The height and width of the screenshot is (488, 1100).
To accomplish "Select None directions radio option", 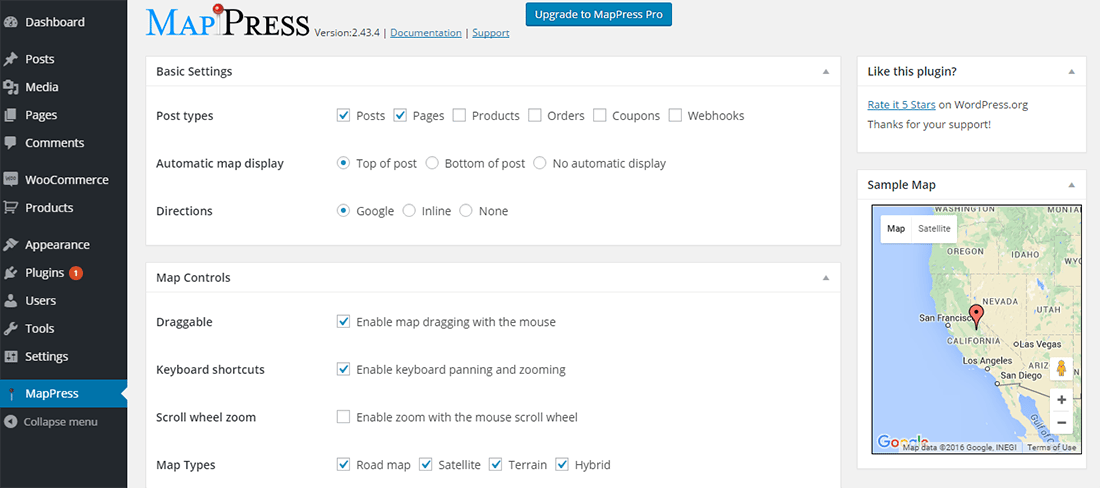I will tap(466, 210).
